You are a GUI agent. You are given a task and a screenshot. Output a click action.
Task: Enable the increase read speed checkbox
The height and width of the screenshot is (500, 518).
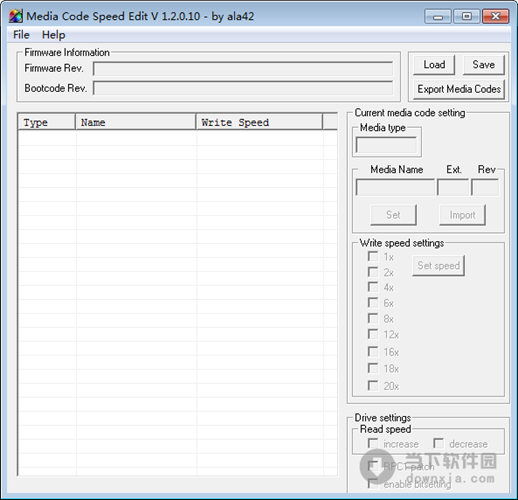coord(373,443)
